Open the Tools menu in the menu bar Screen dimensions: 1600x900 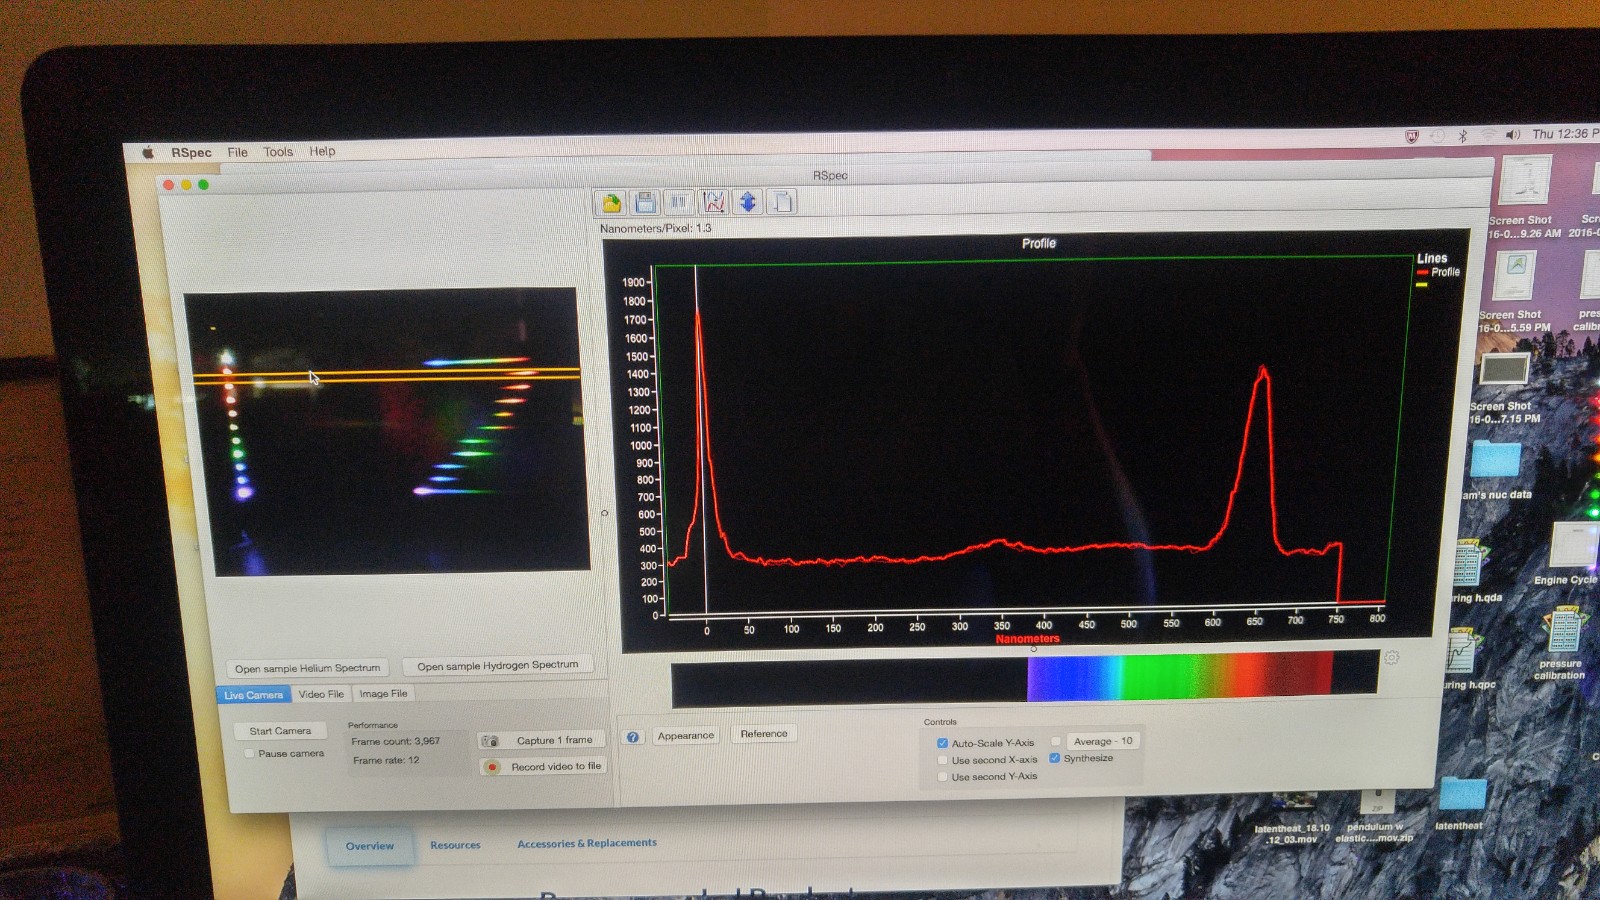[x=276, y=152]
